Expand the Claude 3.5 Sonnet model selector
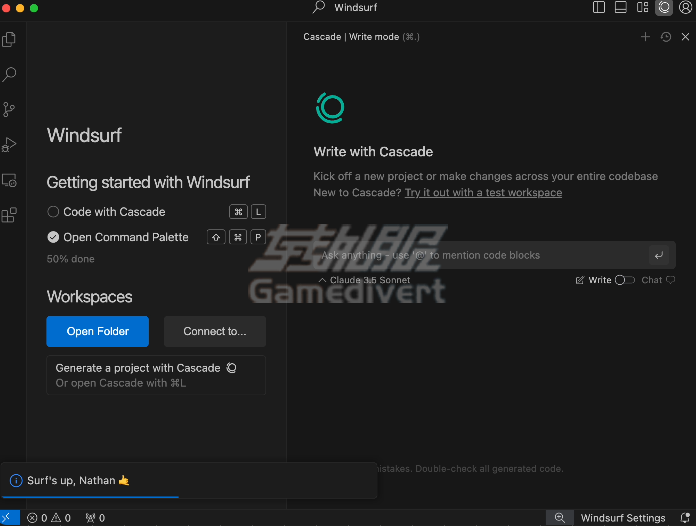 tap(364, 280)
